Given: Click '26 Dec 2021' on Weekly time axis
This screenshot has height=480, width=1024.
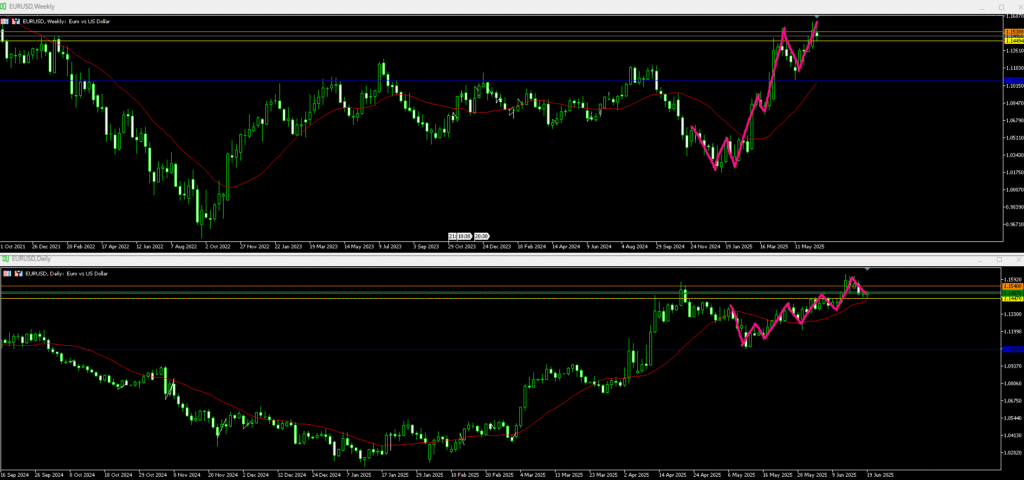Looking at the screenshot, I should pyautogui.click(x=45, y=247).
